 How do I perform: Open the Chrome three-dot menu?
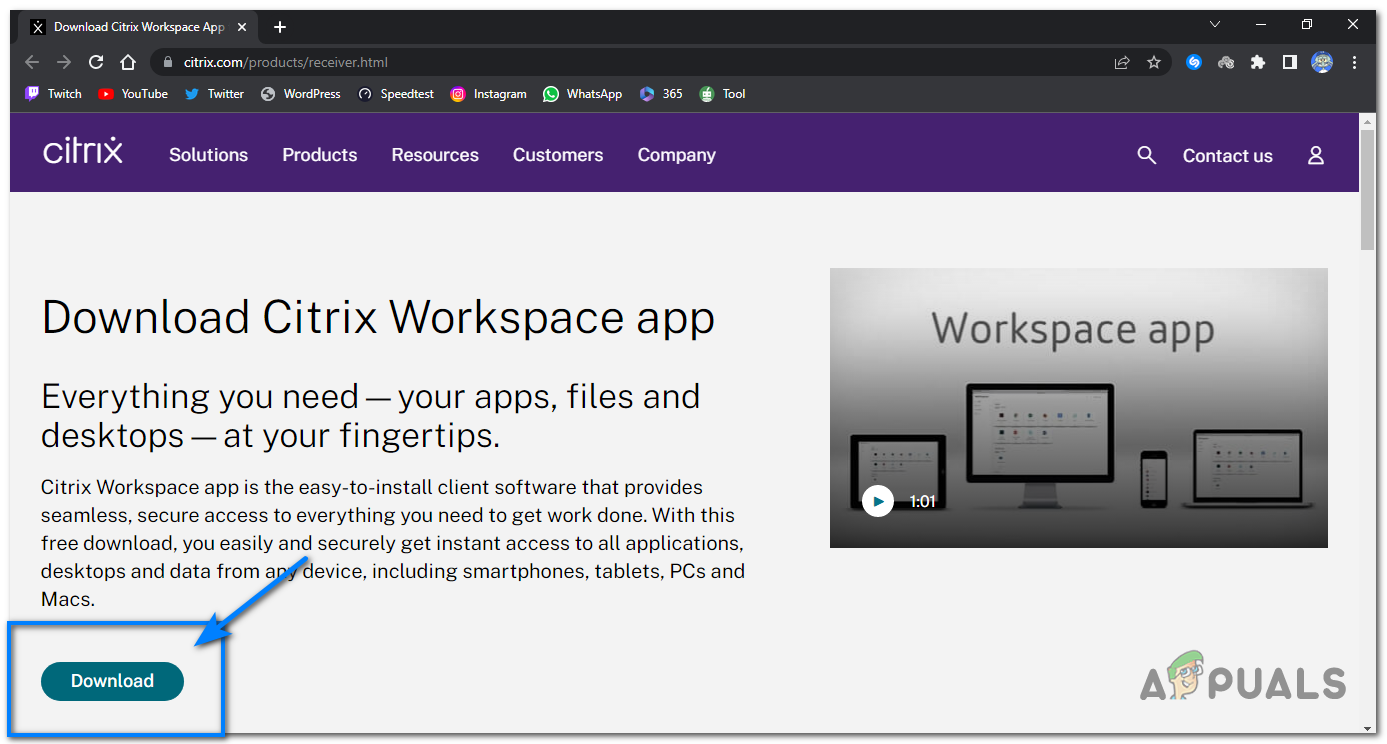[x=1356, y=62]
